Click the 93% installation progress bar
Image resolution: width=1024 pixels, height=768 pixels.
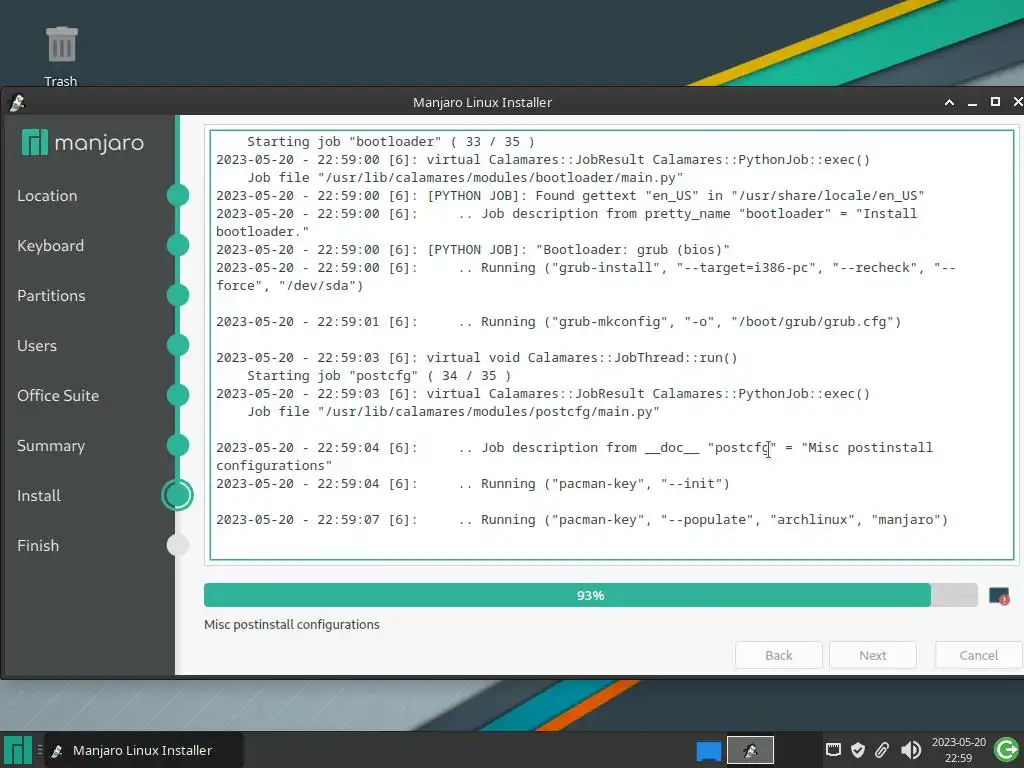click(x=590, y=596)
